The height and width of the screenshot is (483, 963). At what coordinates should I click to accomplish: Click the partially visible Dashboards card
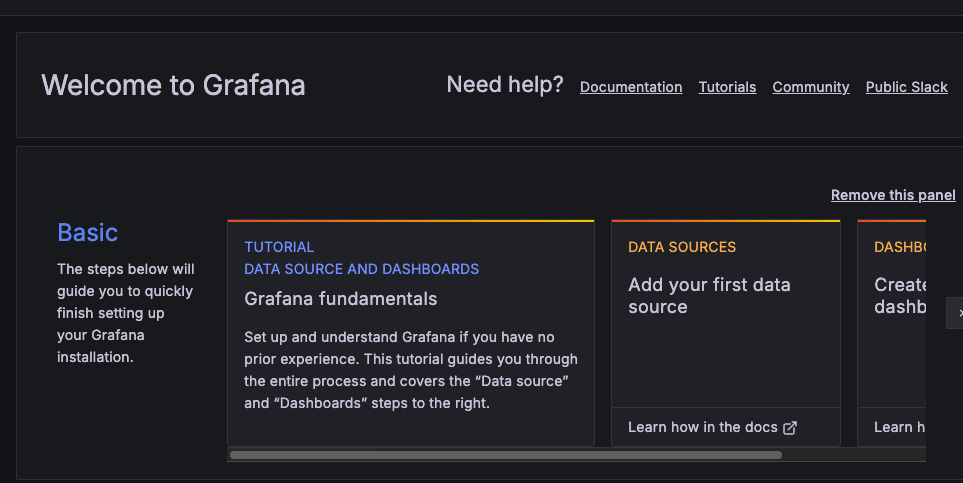click(892, 333)
